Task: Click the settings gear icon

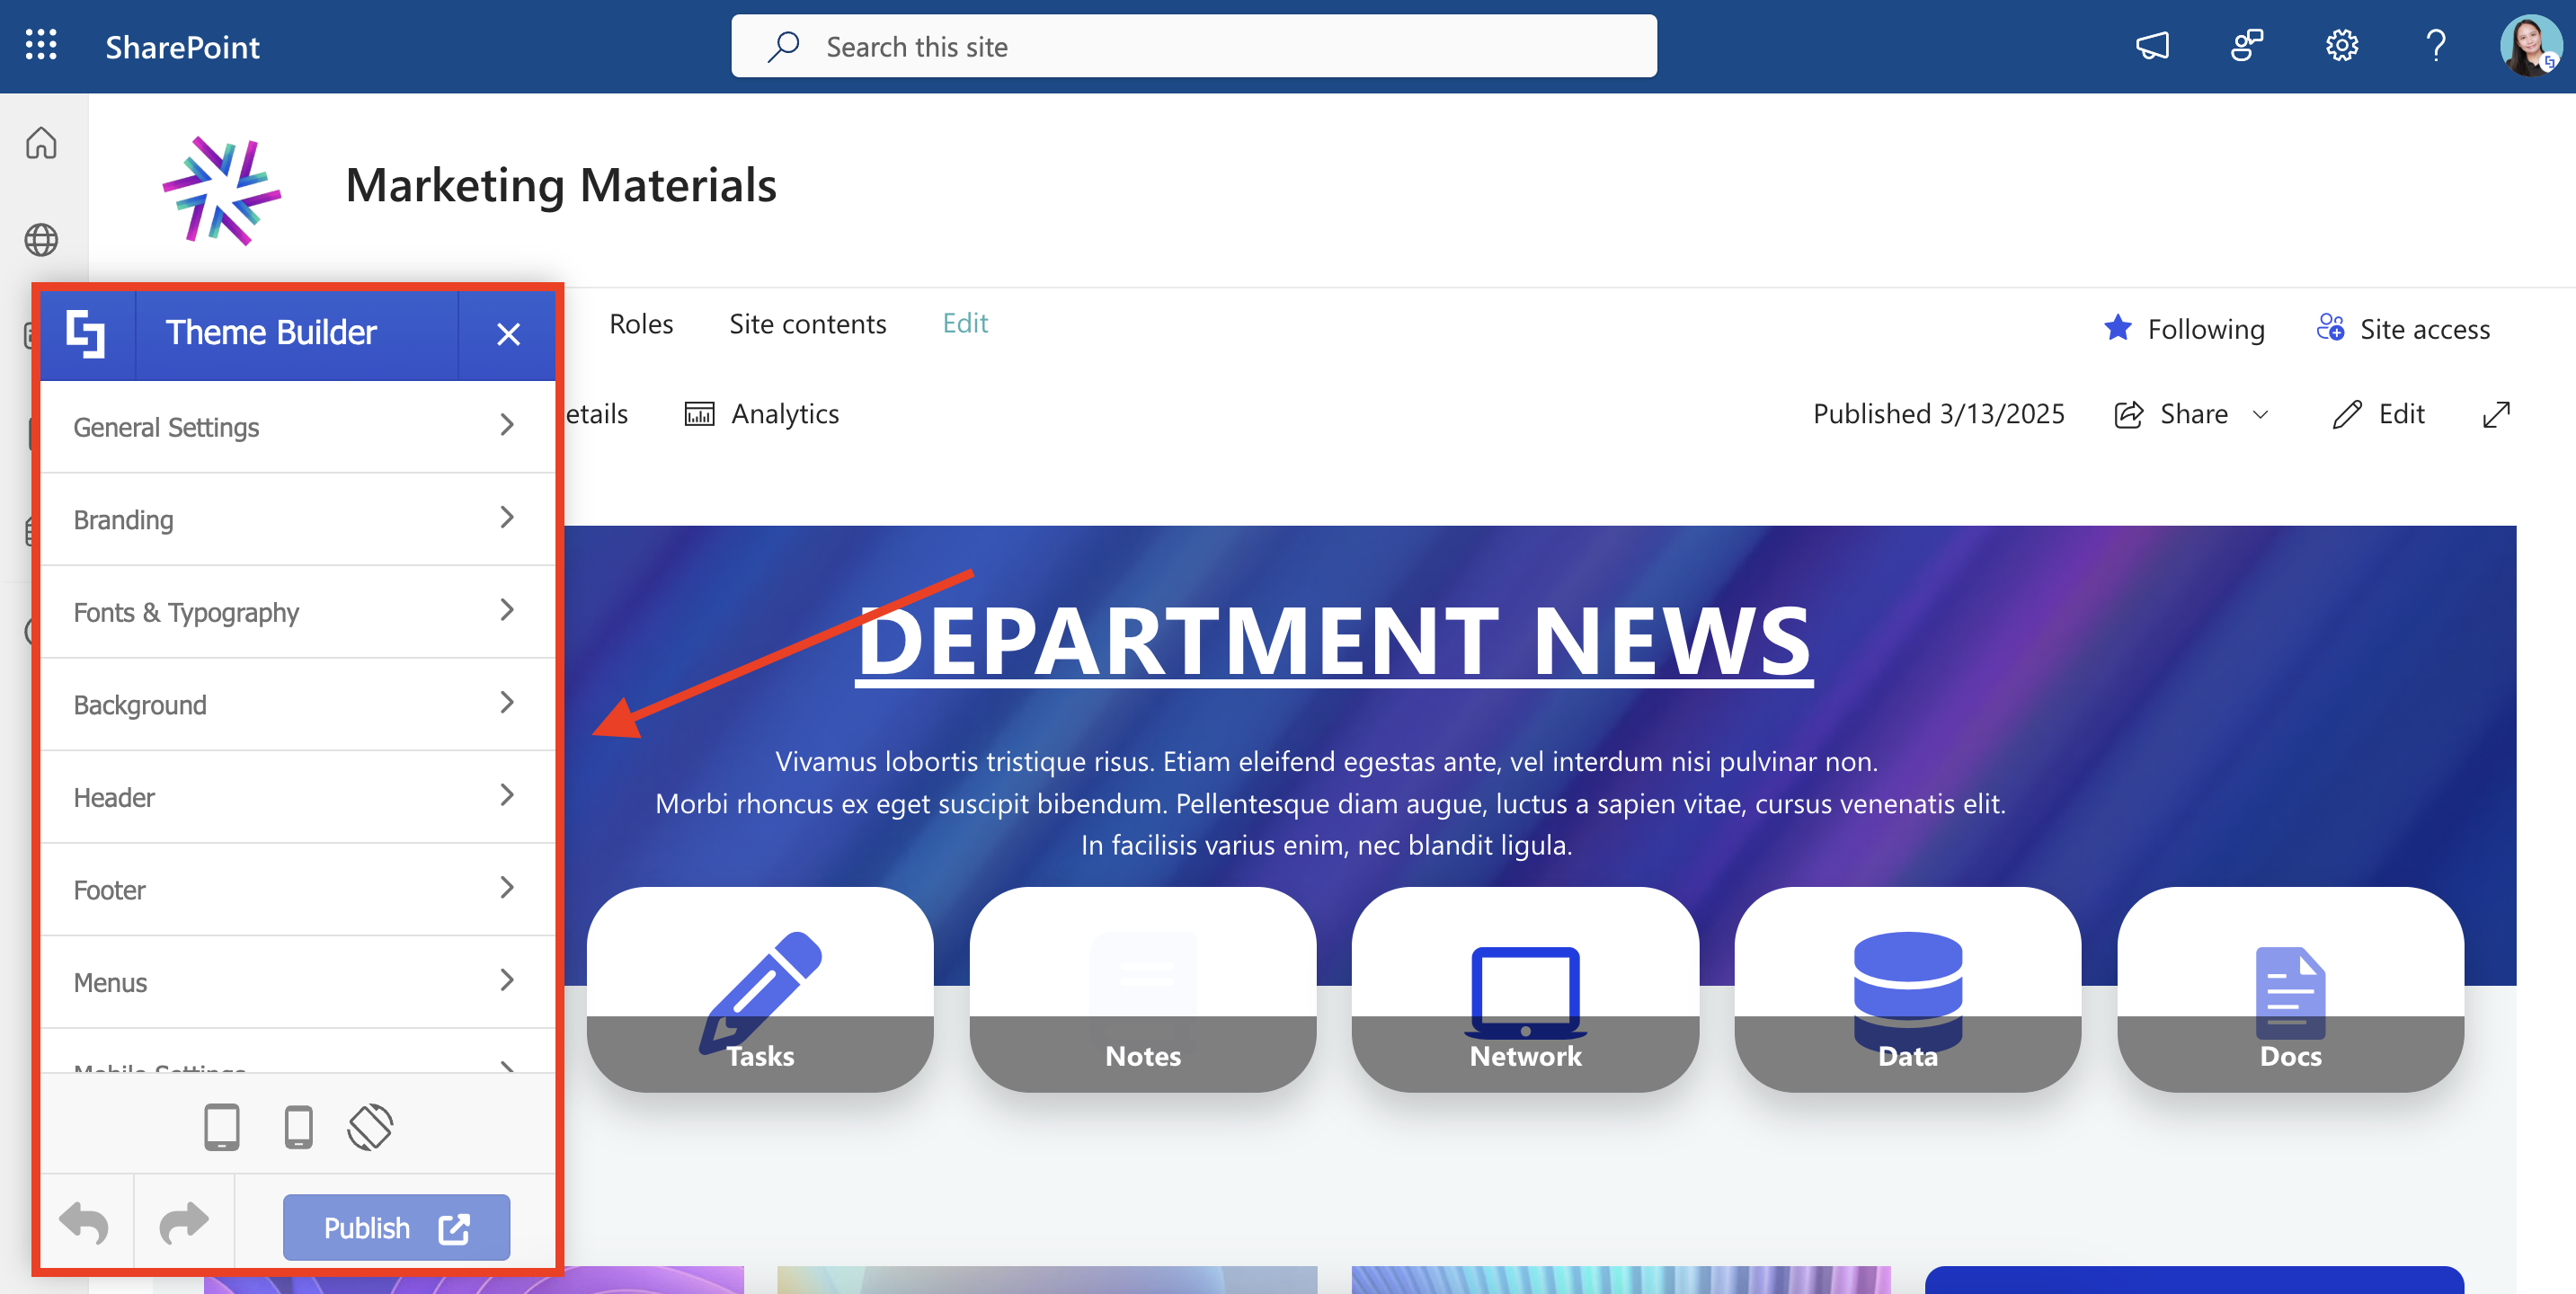Action: tap(2341, 46)
